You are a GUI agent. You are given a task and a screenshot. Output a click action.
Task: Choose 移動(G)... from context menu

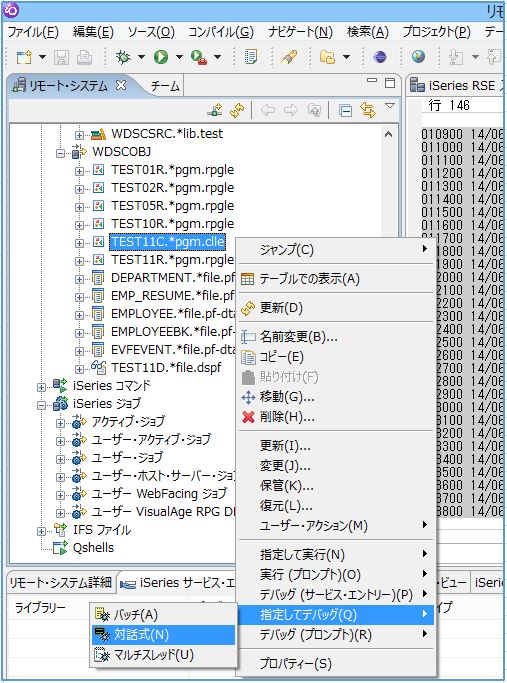point(336,397)
